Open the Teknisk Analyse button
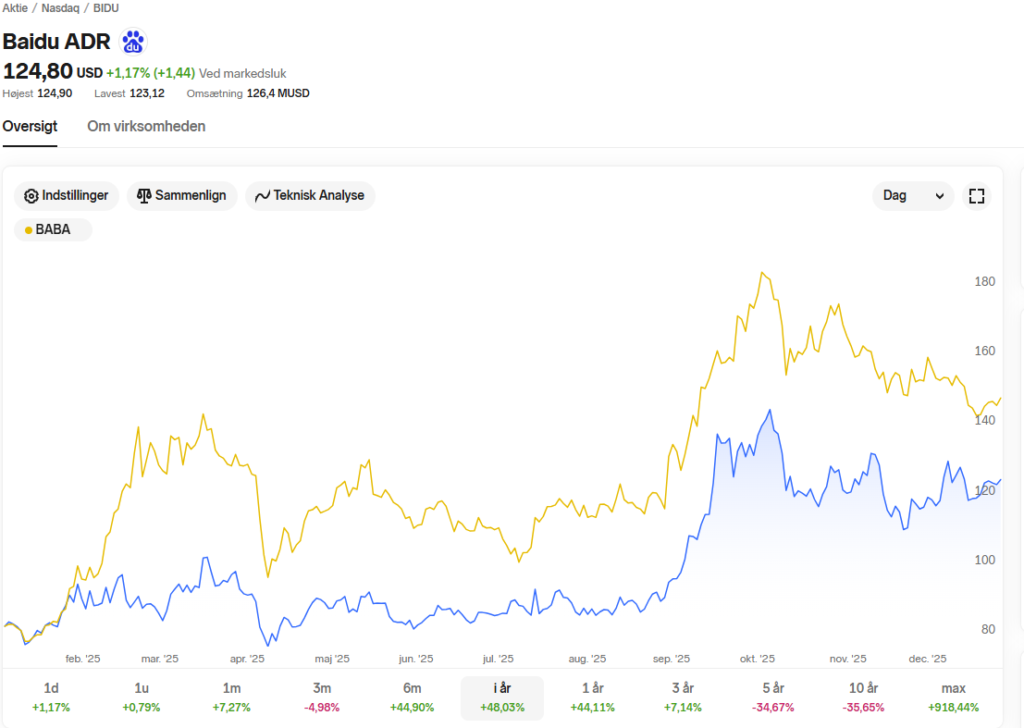This screenshot has width=1024, height=728. coord(310,195)
